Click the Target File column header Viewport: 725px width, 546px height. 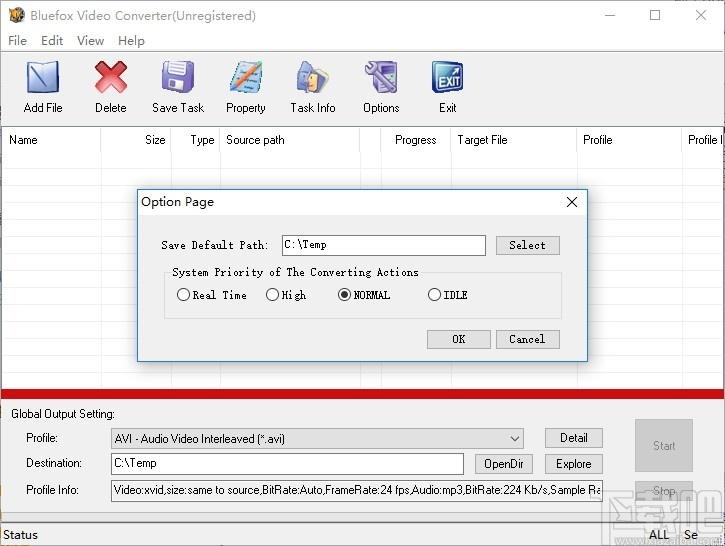(x=514, y=140)
